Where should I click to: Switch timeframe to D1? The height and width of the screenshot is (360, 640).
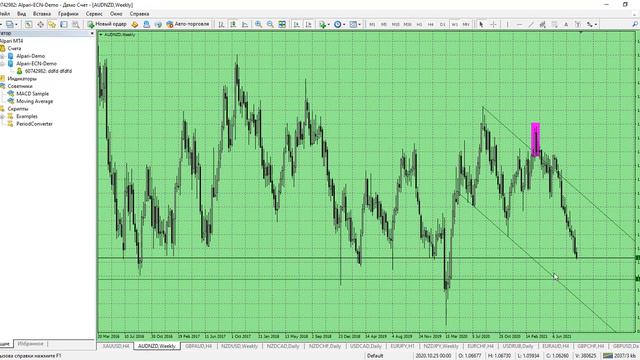tap(442, 24)
